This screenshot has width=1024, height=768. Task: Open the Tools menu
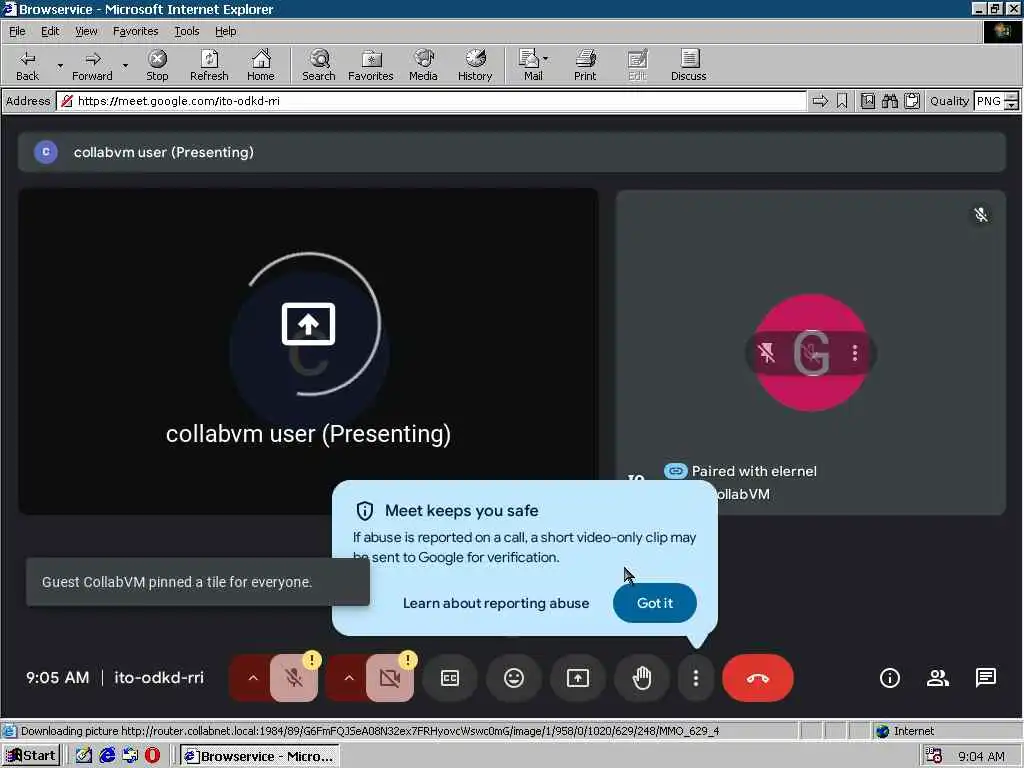tap(186, 31)
